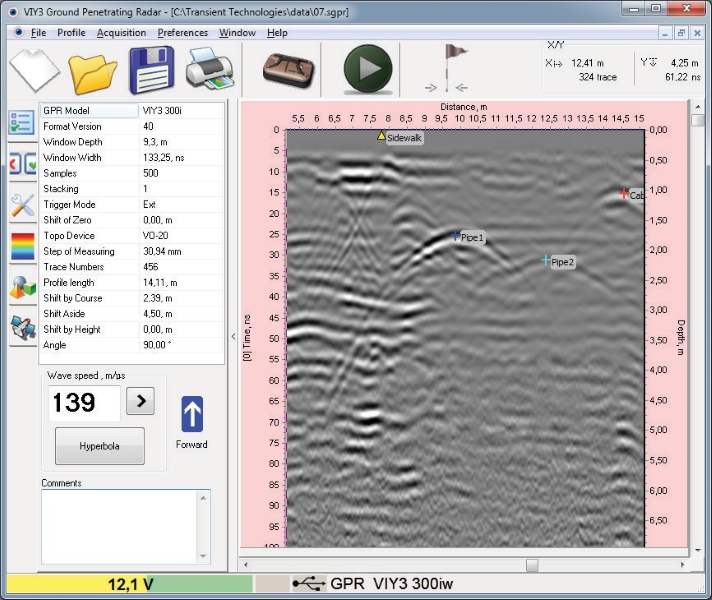This screenshot has width=712, height=600.
Task: Select the Pipe1 cross marker
Action: tap(456, 235)
